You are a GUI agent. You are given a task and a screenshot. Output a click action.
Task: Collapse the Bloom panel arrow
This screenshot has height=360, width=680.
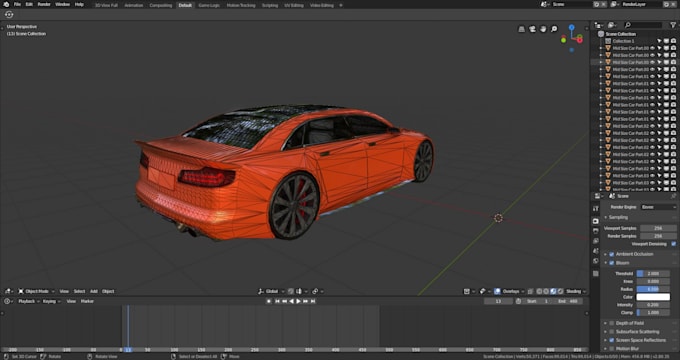click(605, 263)
